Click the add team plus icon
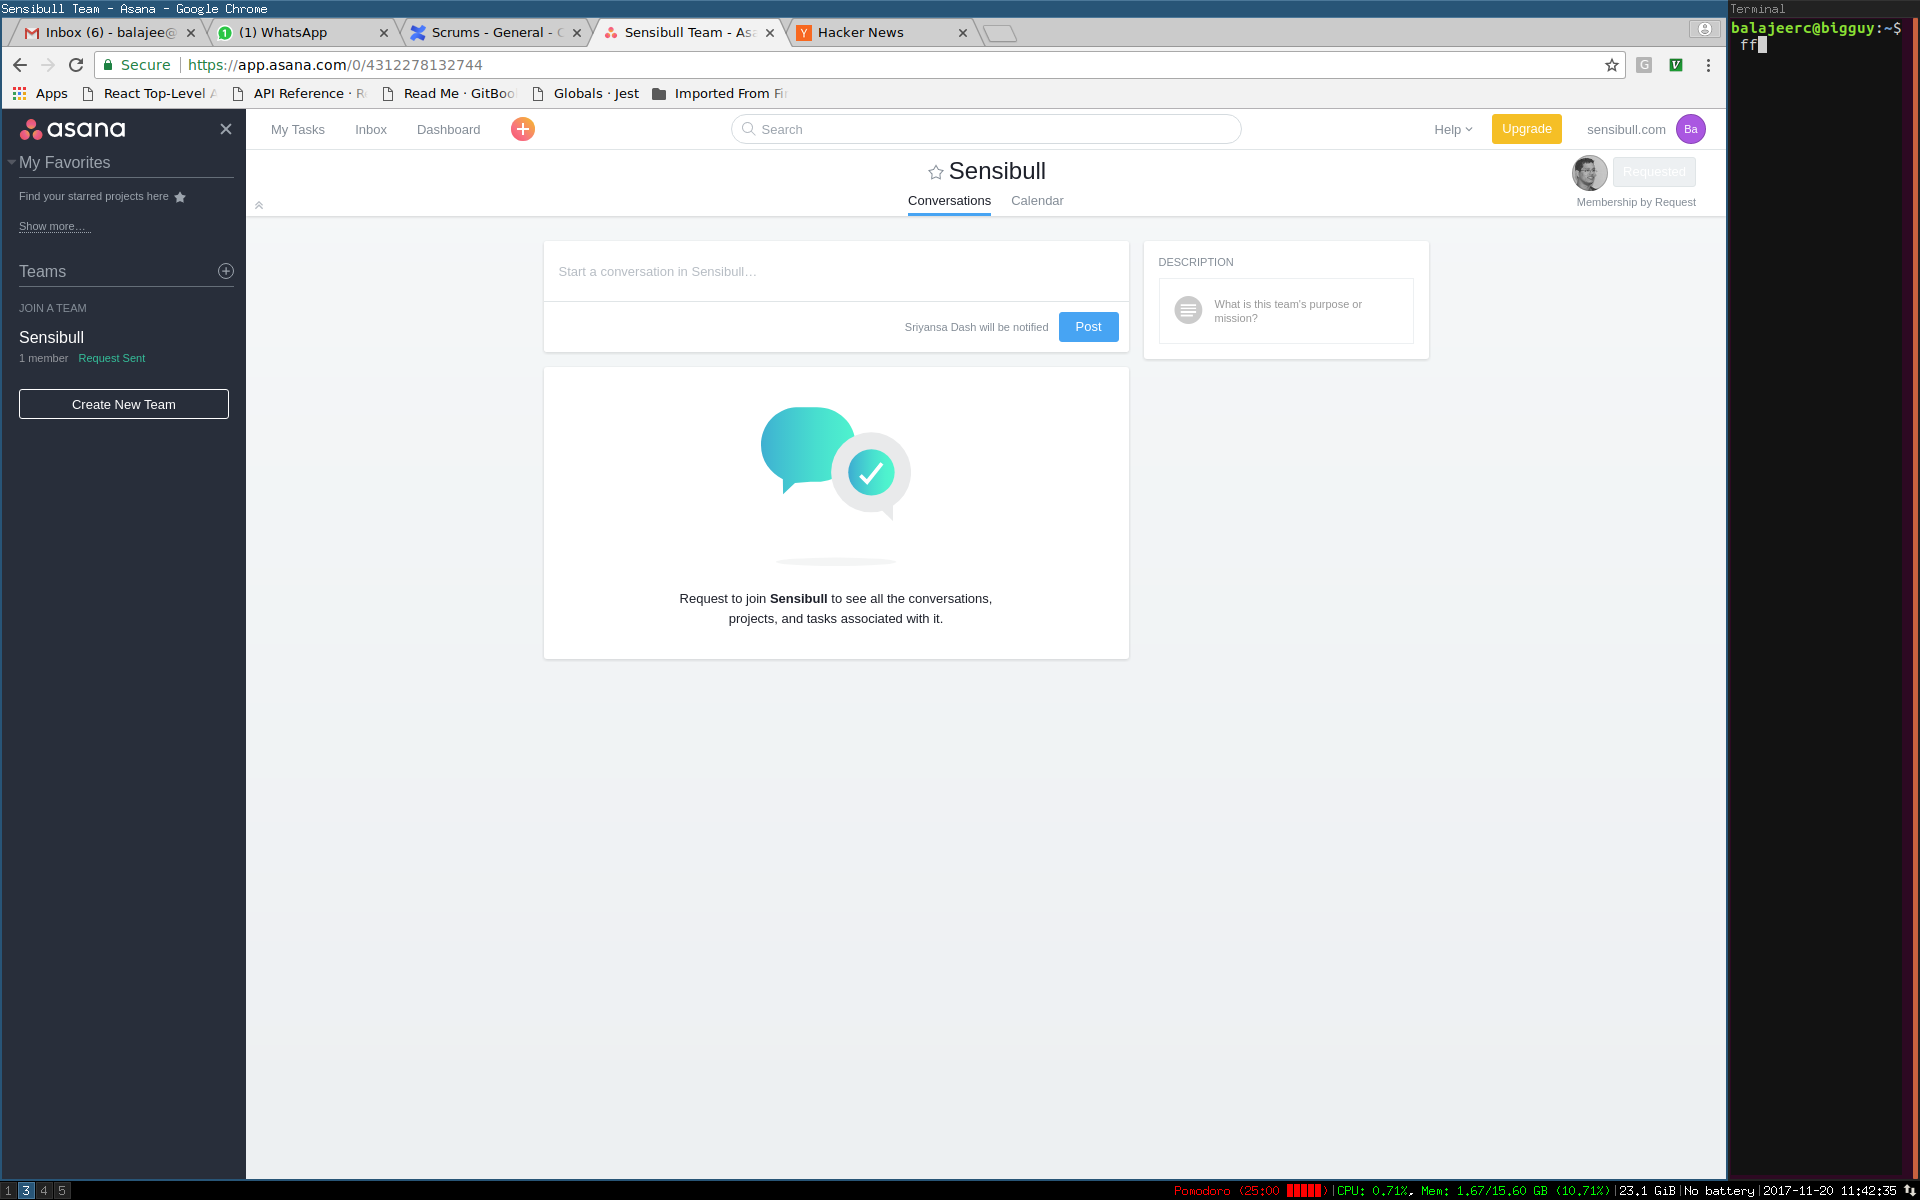The image size is (1920, 1200). 226,271
